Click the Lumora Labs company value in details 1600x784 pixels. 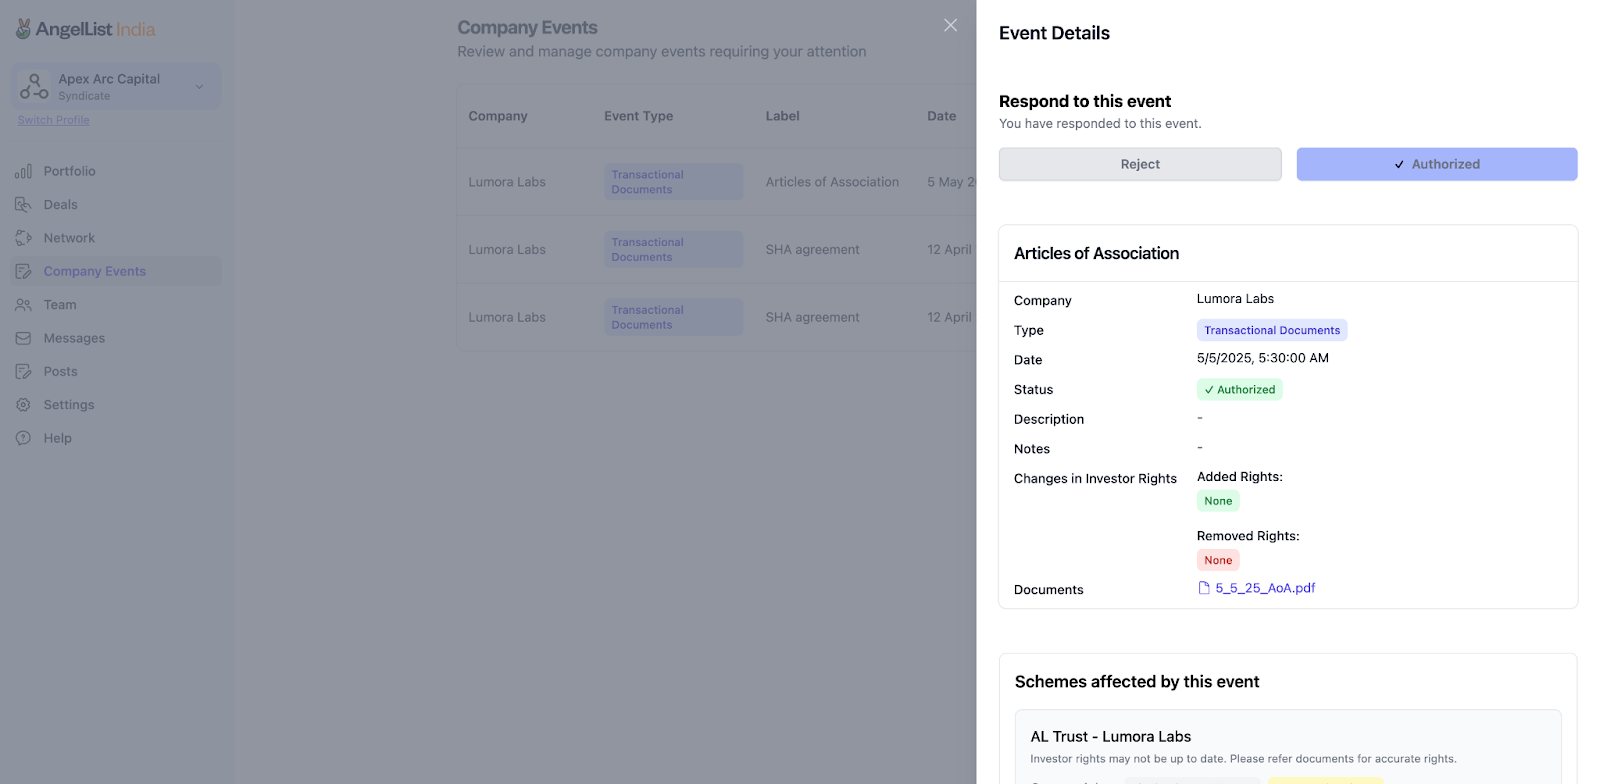pyautogui.click(x=1235, y=299)
